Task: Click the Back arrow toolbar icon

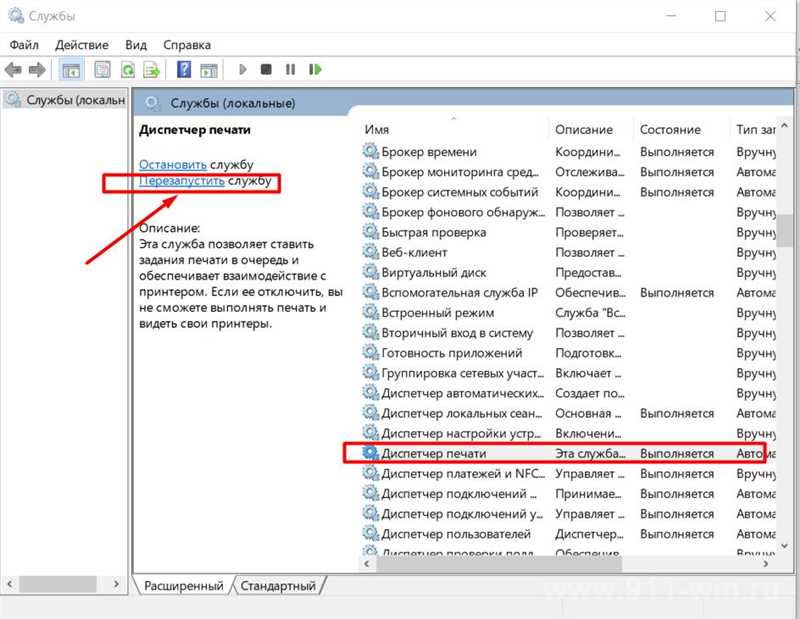Action: [14, 69]
